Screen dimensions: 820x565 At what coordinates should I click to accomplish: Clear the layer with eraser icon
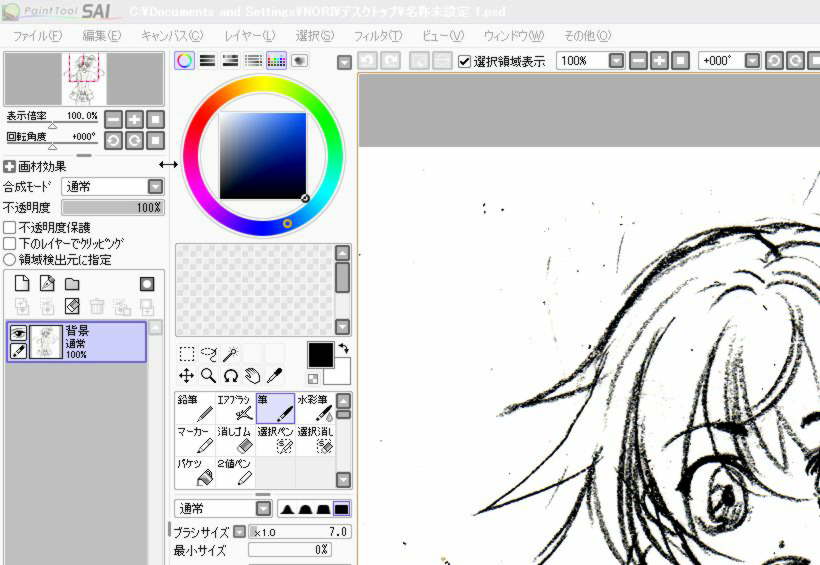tap(72, 306)
